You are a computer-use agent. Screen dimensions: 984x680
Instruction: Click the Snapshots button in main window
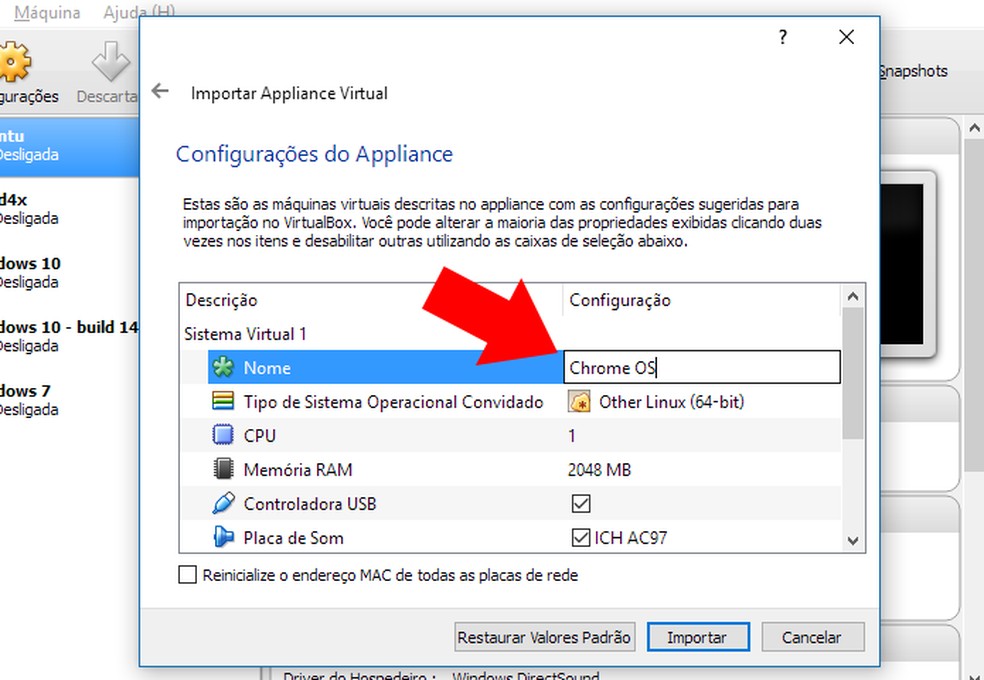pos(914,71)
